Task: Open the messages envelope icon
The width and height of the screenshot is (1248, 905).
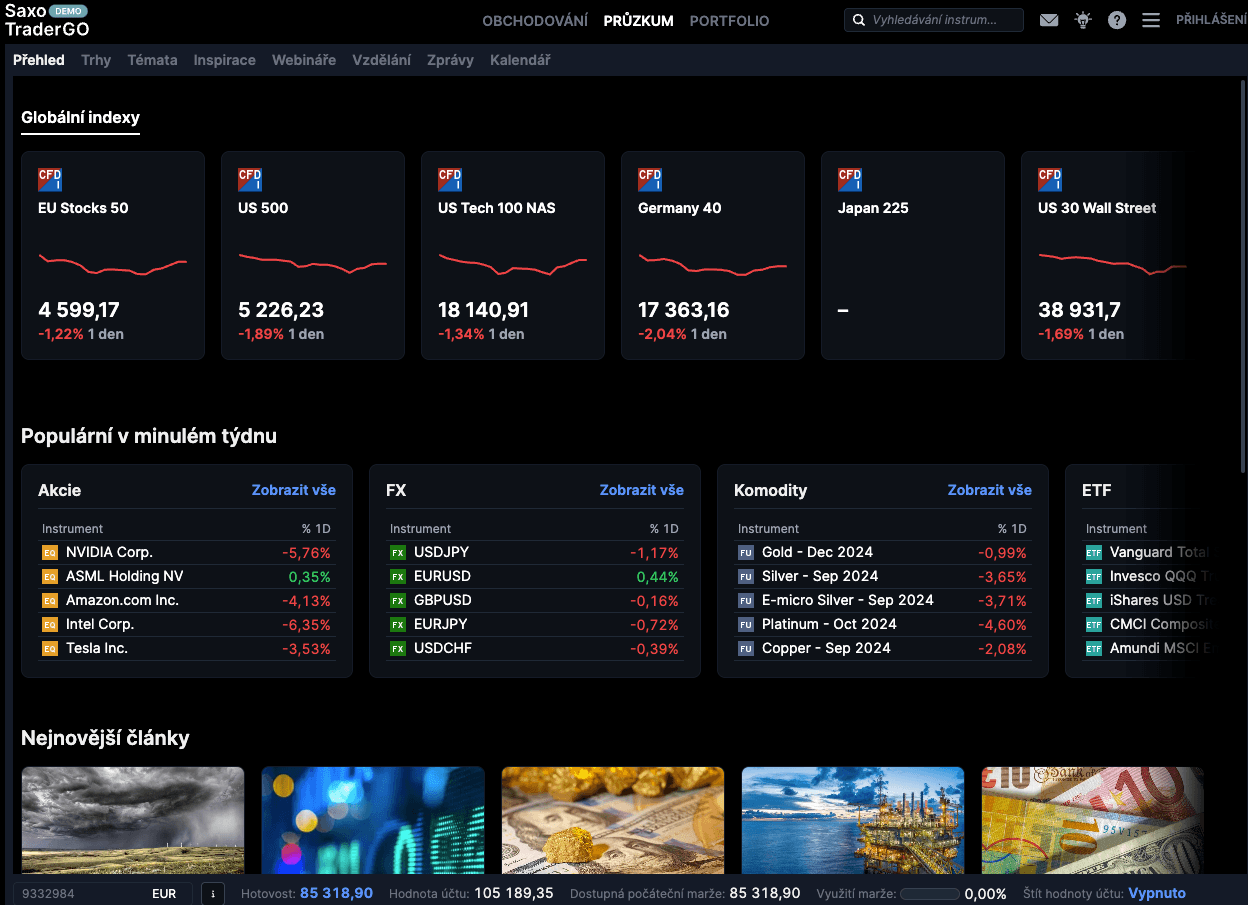Action: (x=1049, y=20)
